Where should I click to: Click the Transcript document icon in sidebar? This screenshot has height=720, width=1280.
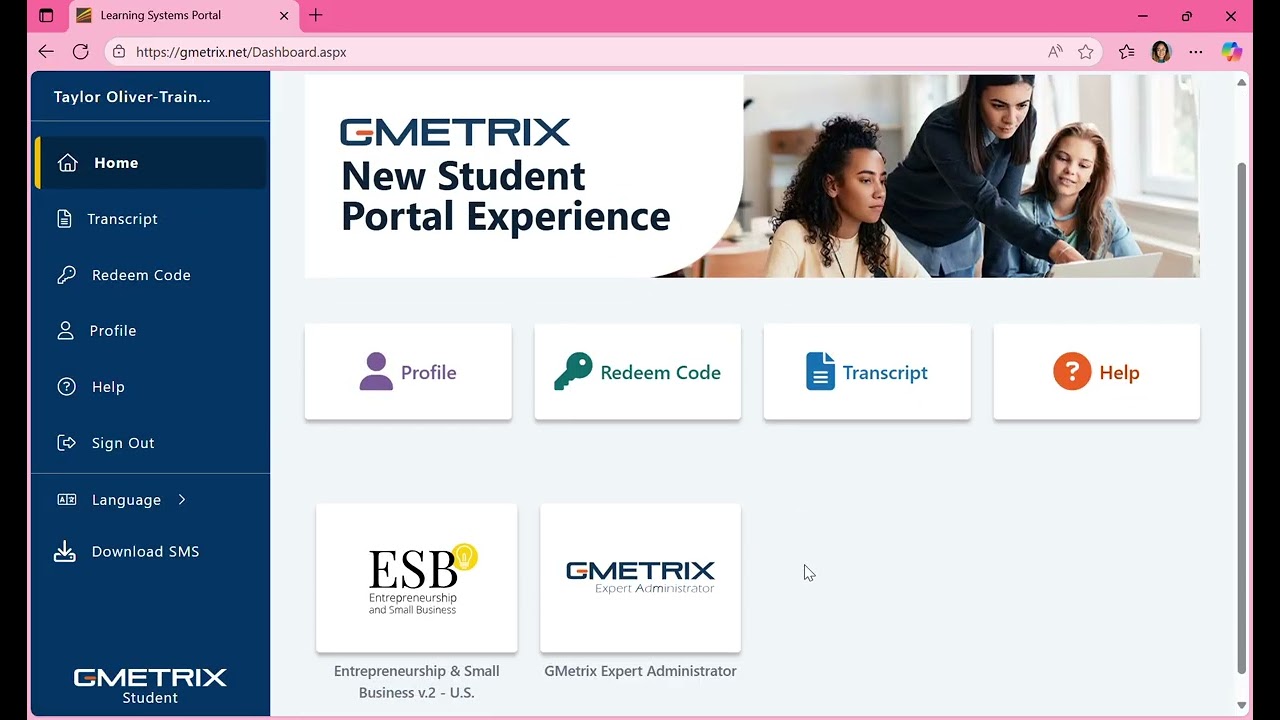point(65,219)
